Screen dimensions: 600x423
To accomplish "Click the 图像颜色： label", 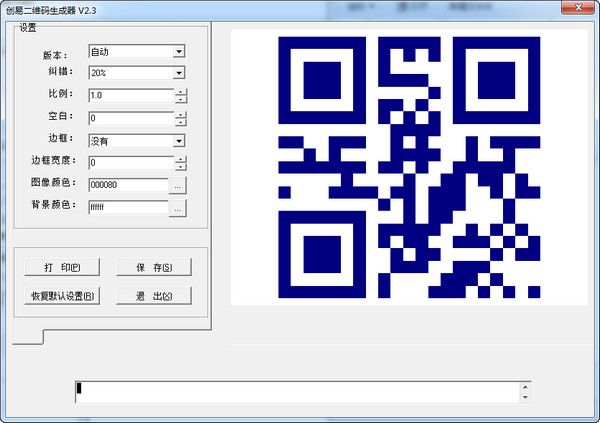I will pos(53,183).
